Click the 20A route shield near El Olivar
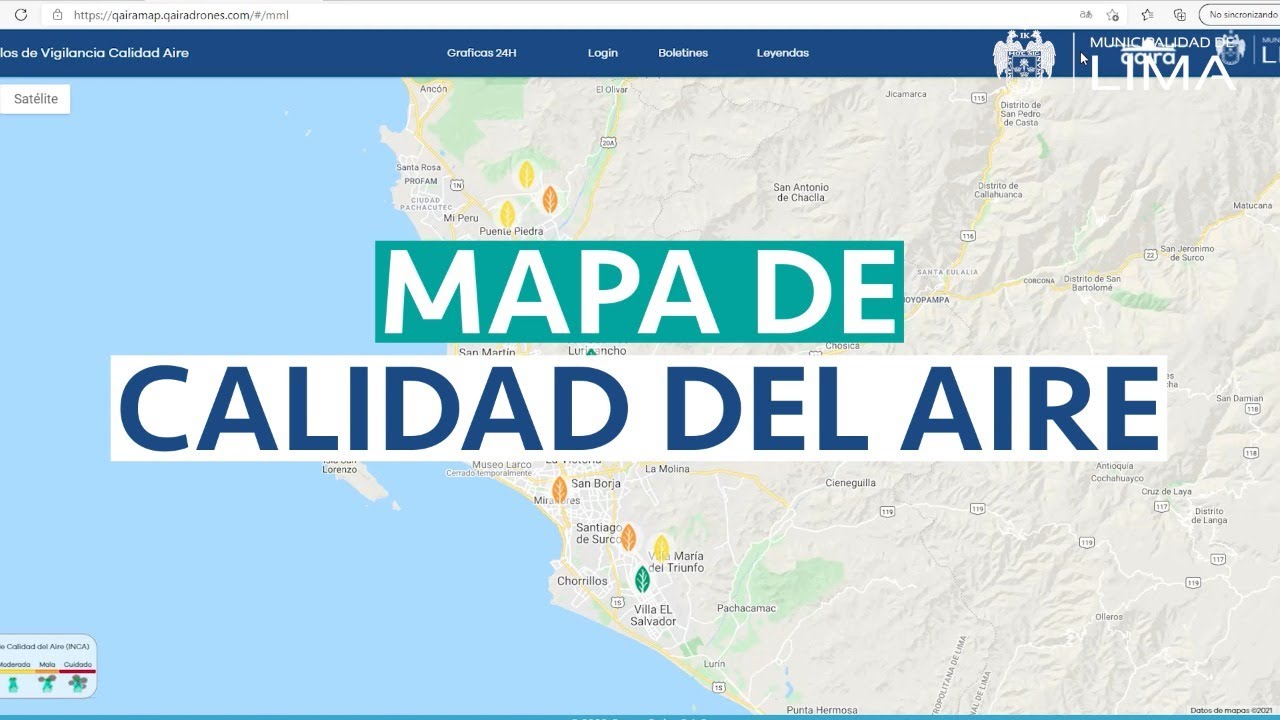1280x720 pixels. [x=608, y=143]
